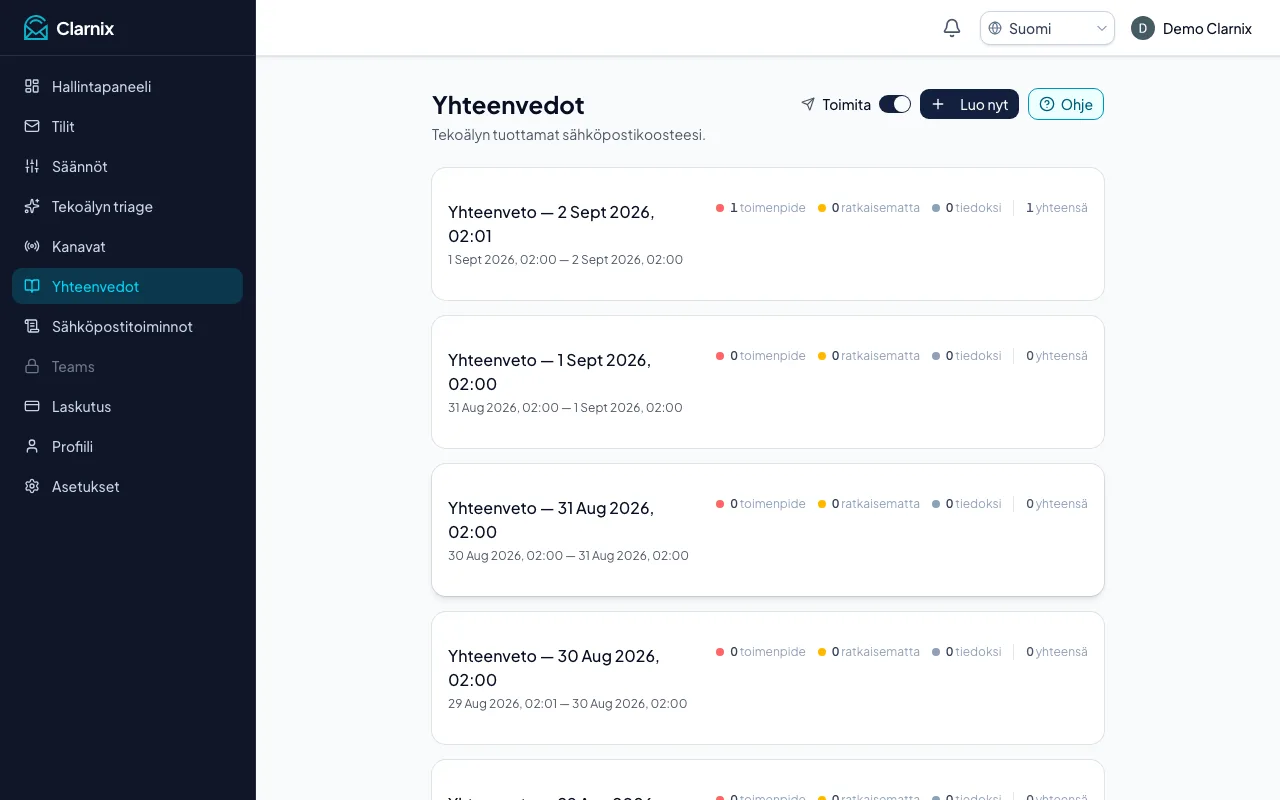Click '0 toimenpide' in the 31 Aug card
The height and width of the screenshot is (800, 1280).
click(761, 504)
